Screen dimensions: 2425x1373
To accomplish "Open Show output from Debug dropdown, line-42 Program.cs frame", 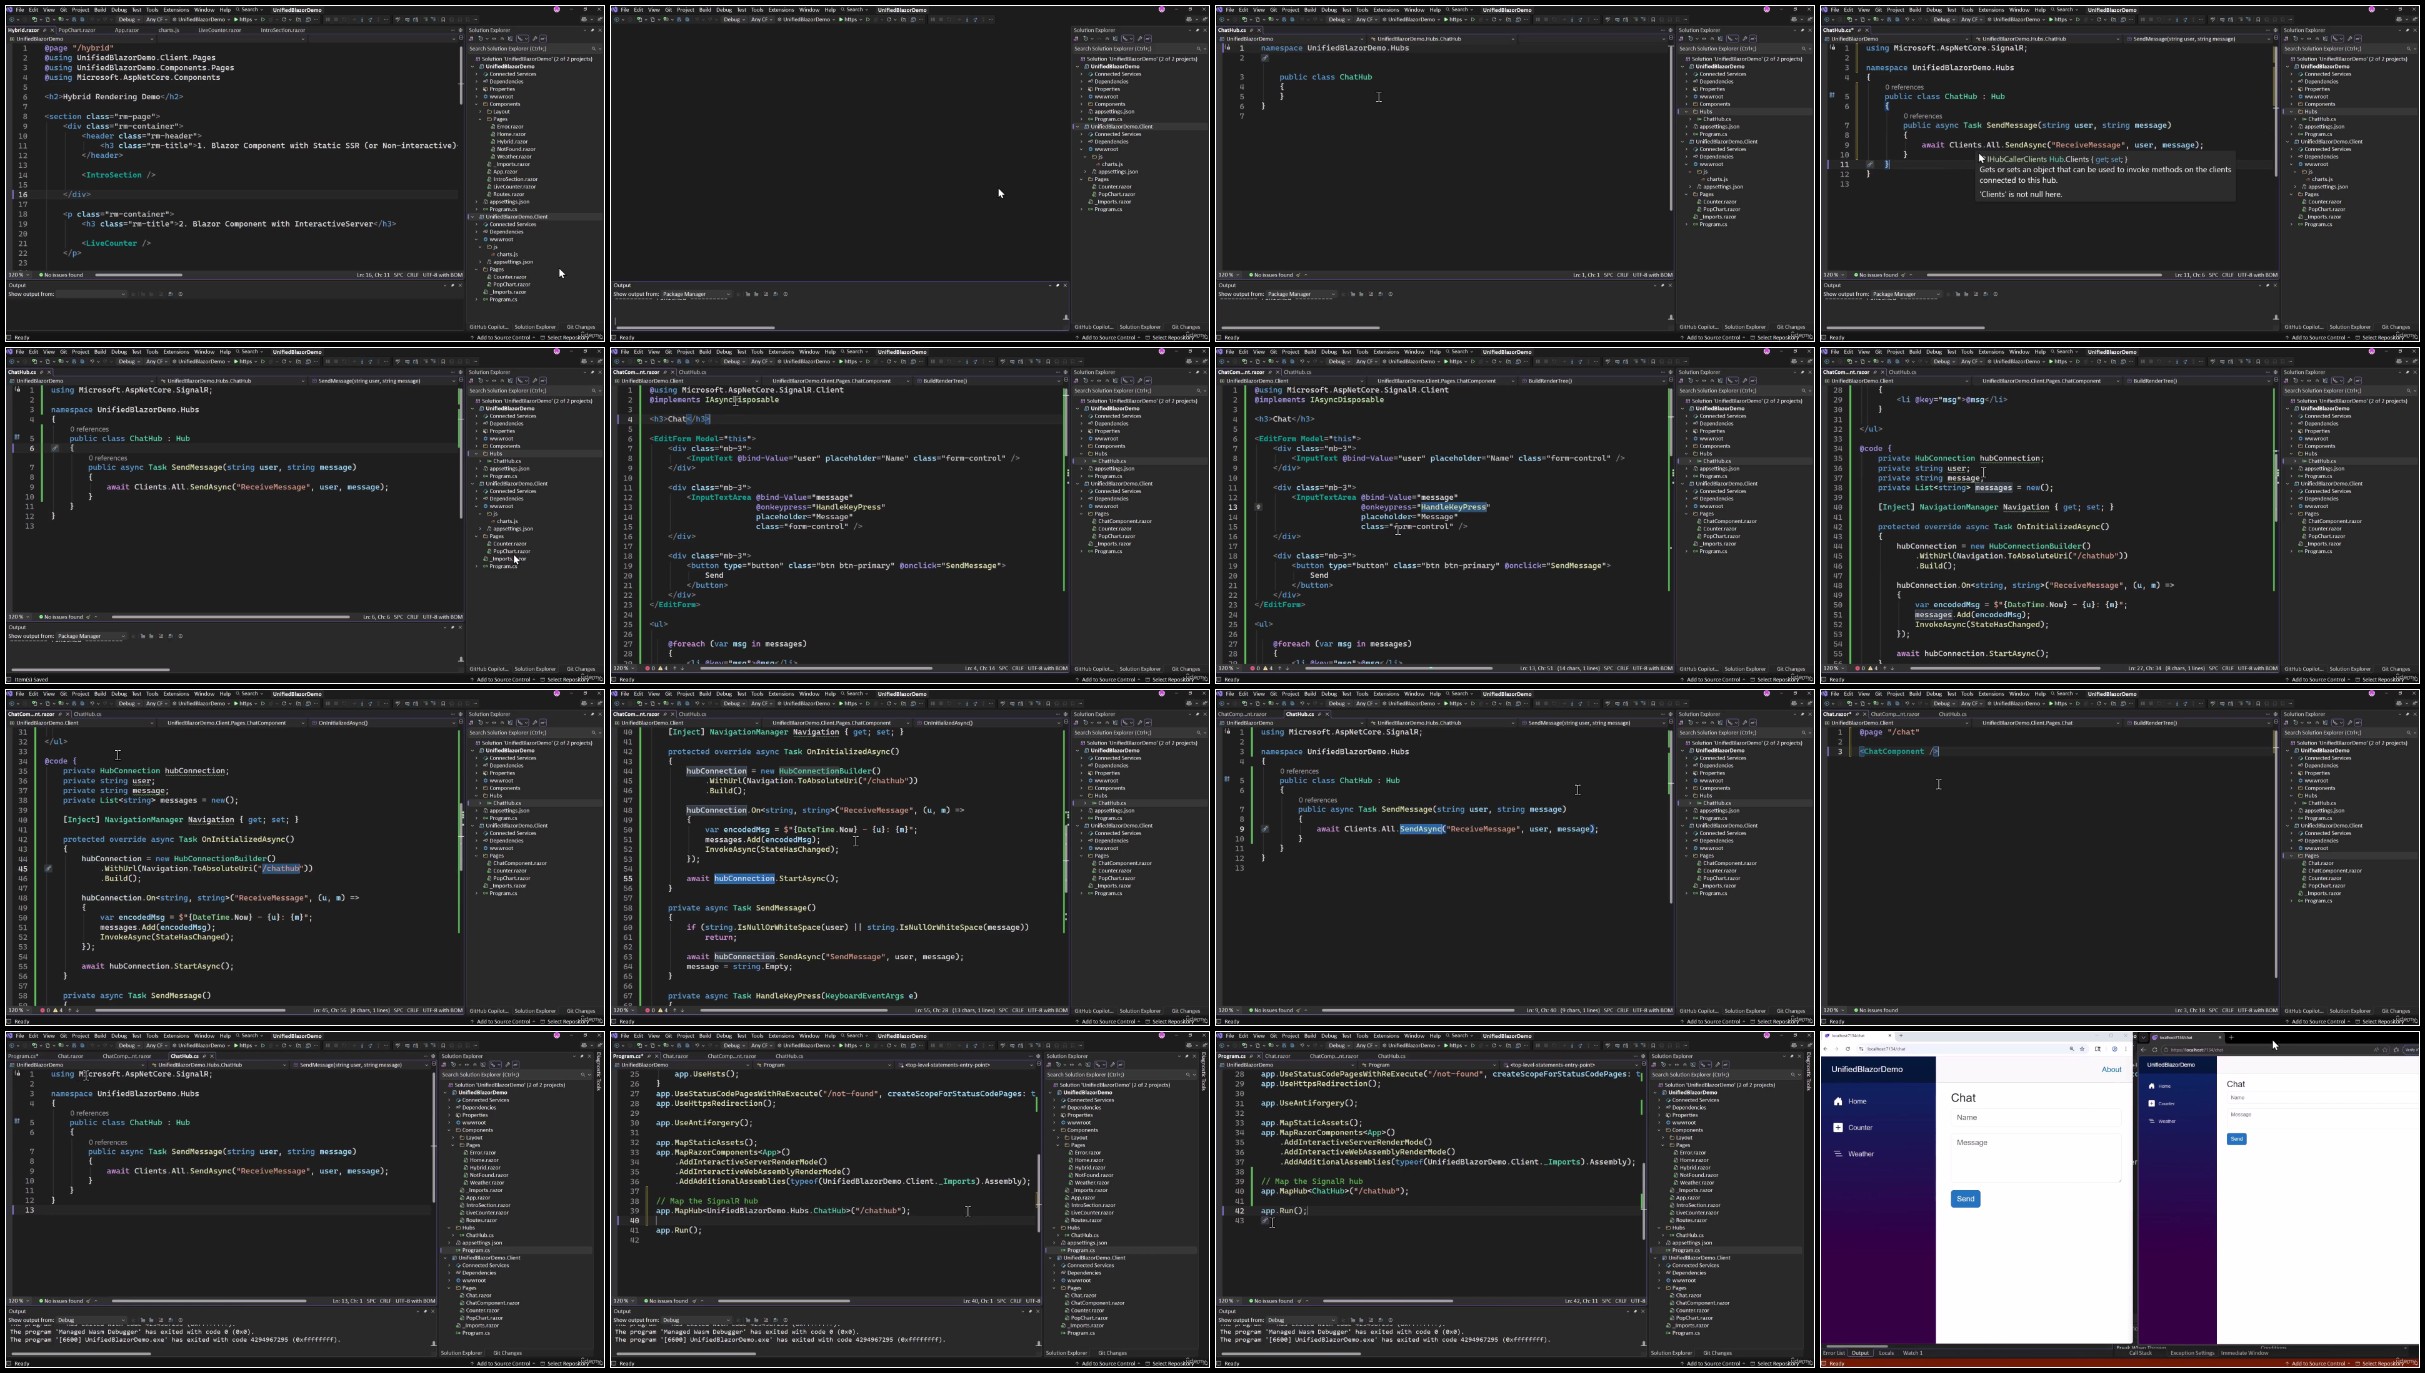I will coord(1299,1320).
